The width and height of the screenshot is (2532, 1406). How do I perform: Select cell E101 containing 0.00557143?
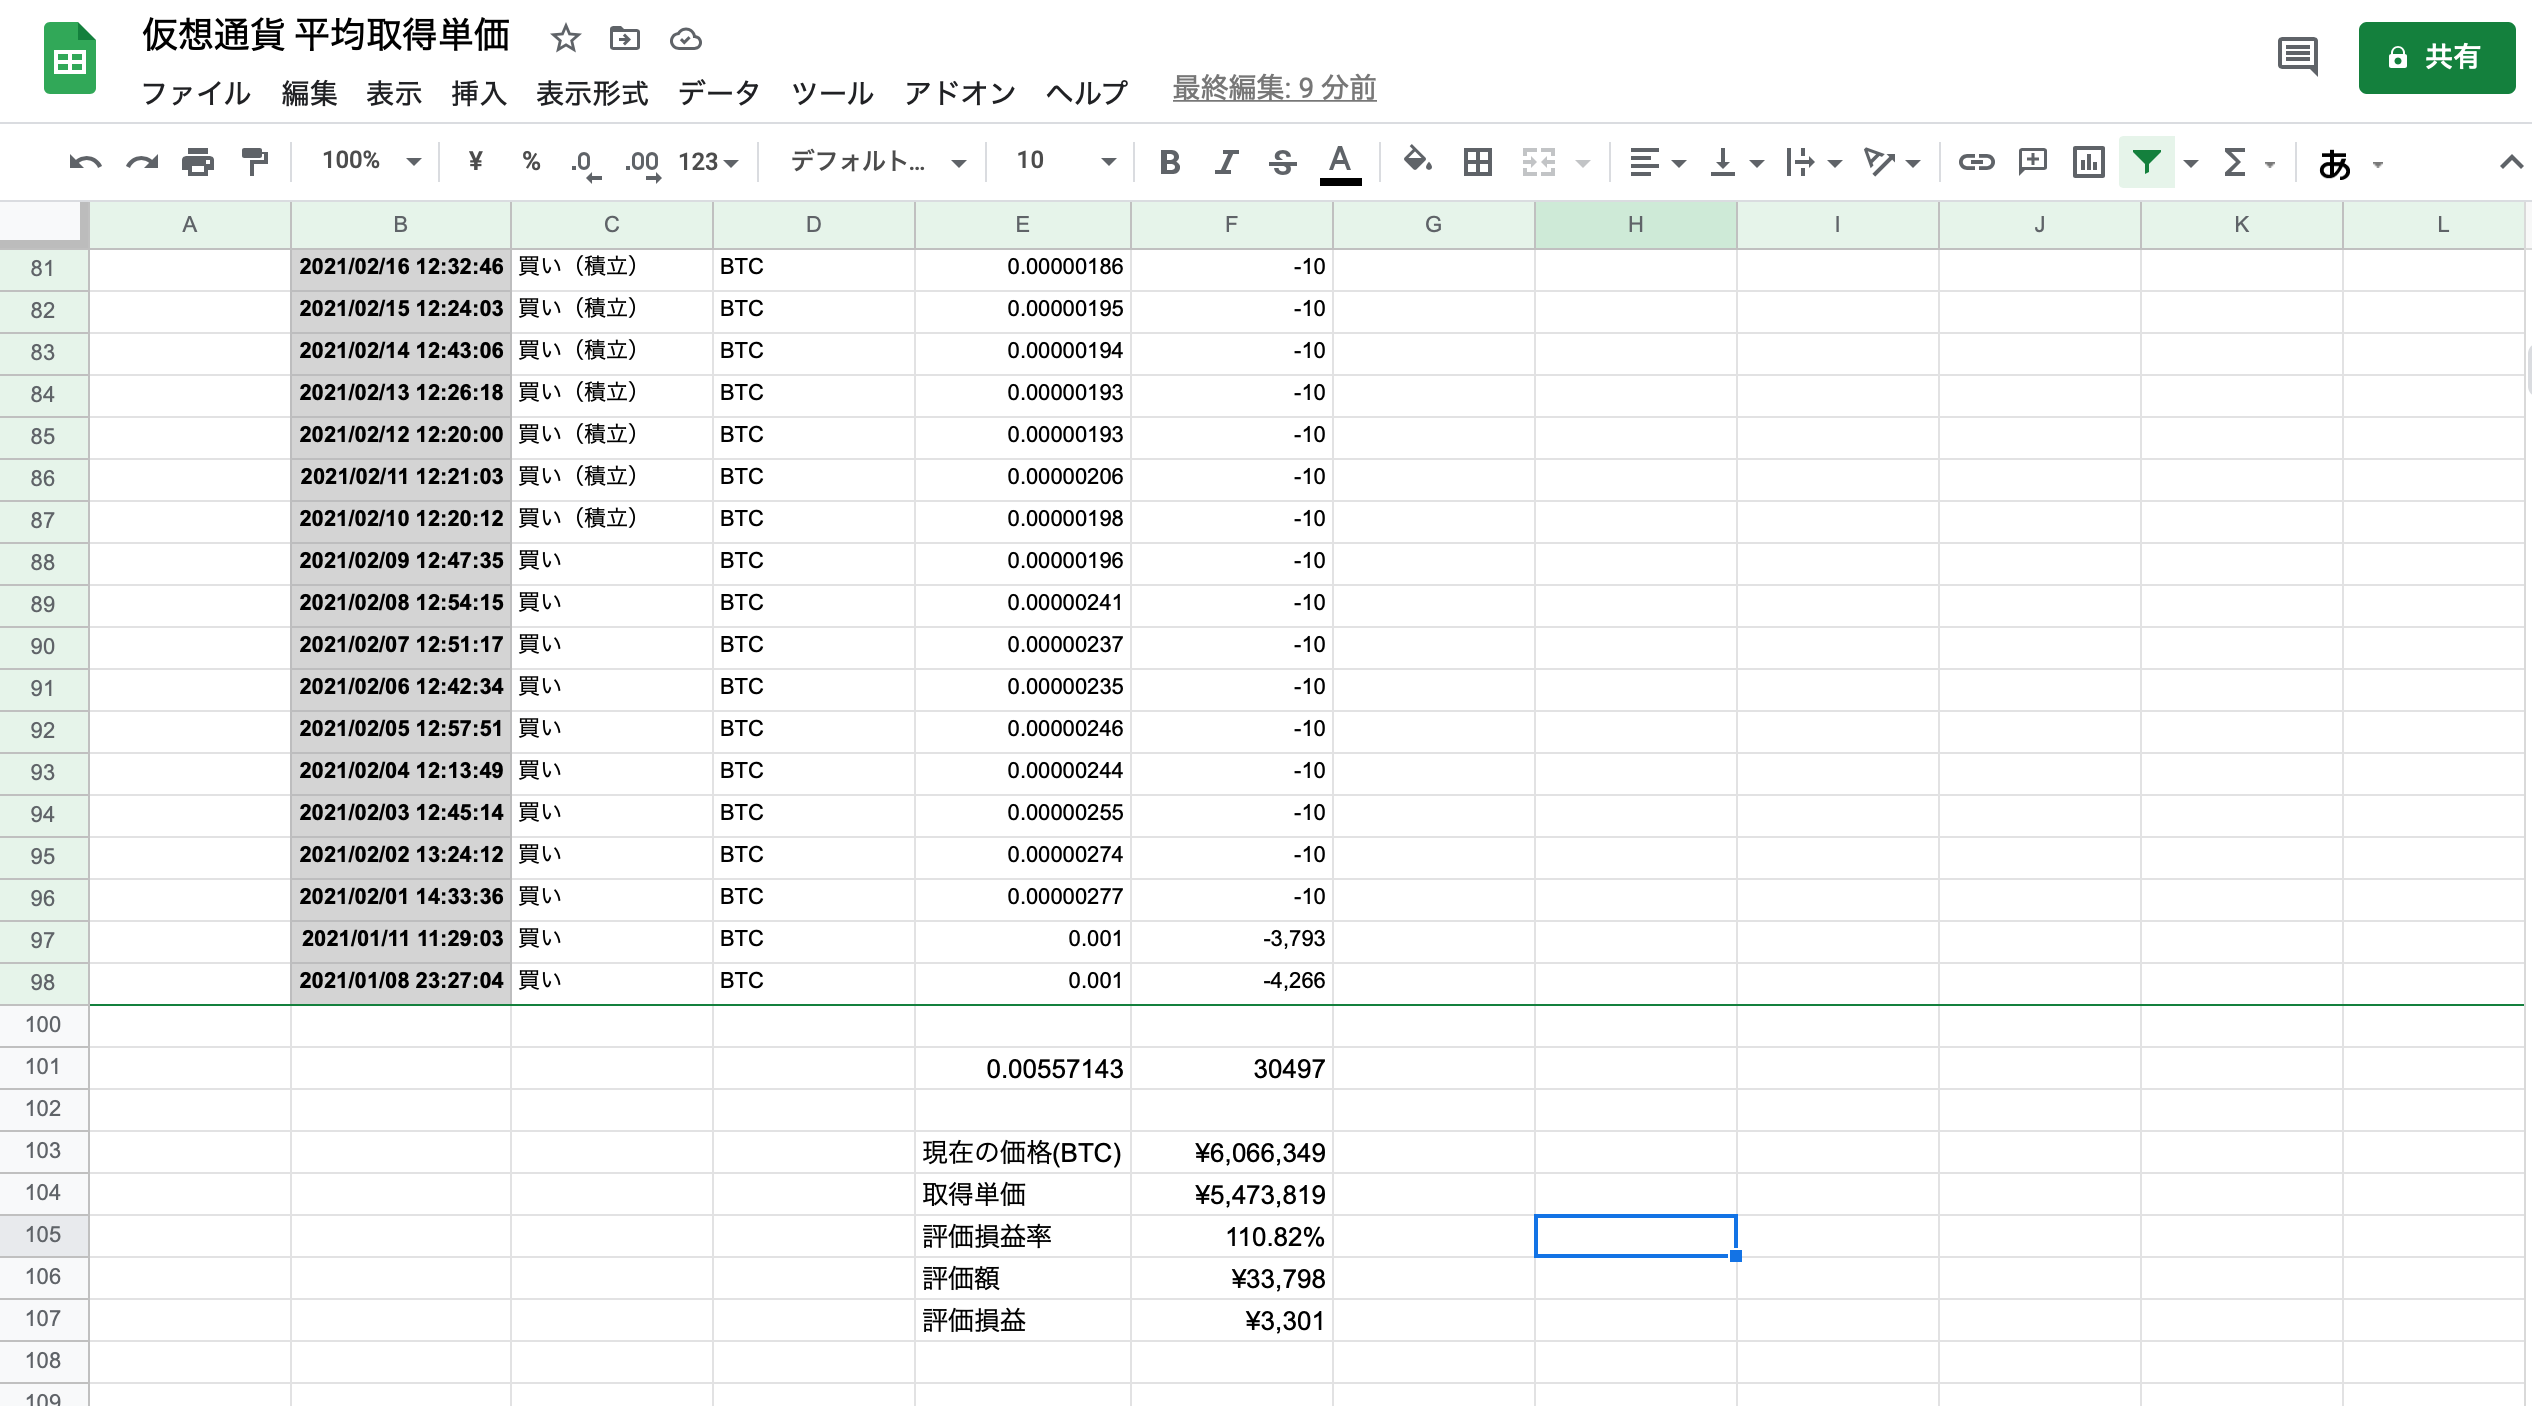click(1022, 1068)
